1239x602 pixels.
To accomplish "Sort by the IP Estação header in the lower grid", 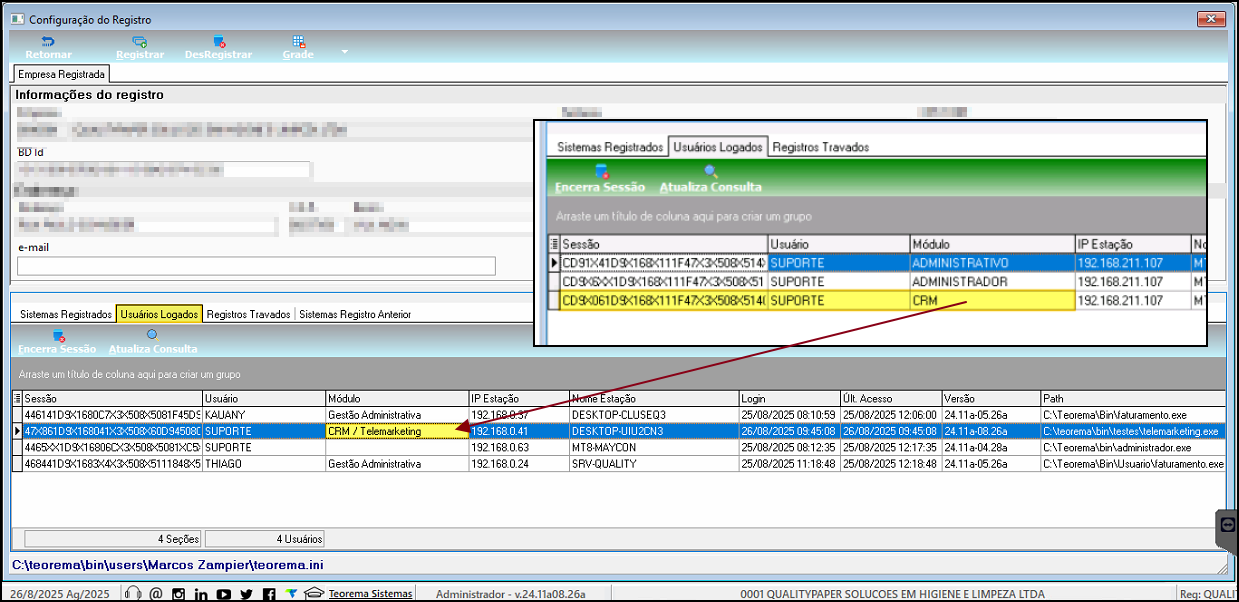I will click(x=519, y=399).
